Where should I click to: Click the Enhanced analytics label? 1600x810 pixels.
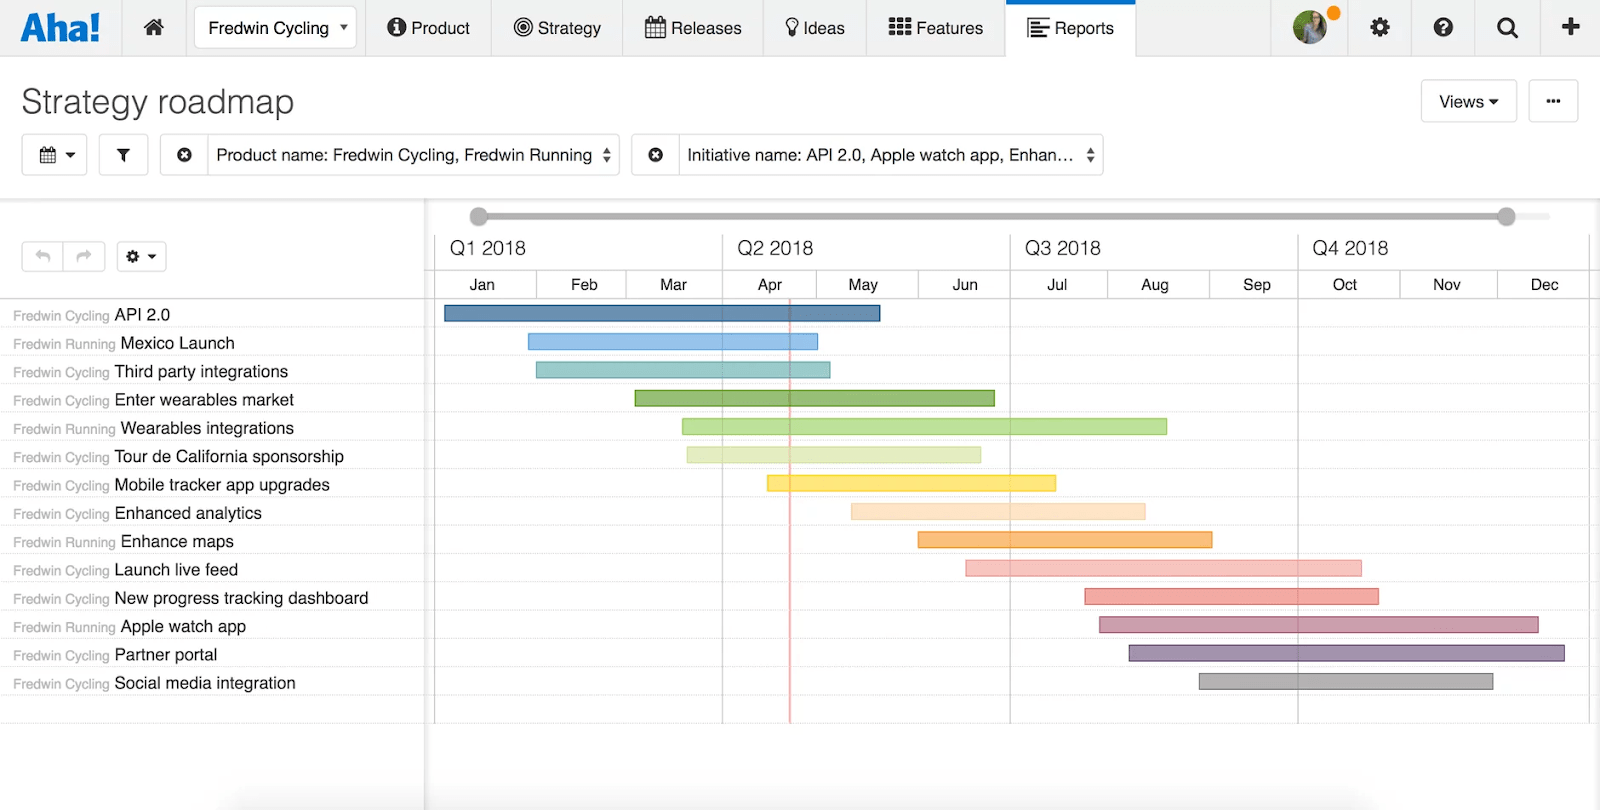tap(188, 513)
